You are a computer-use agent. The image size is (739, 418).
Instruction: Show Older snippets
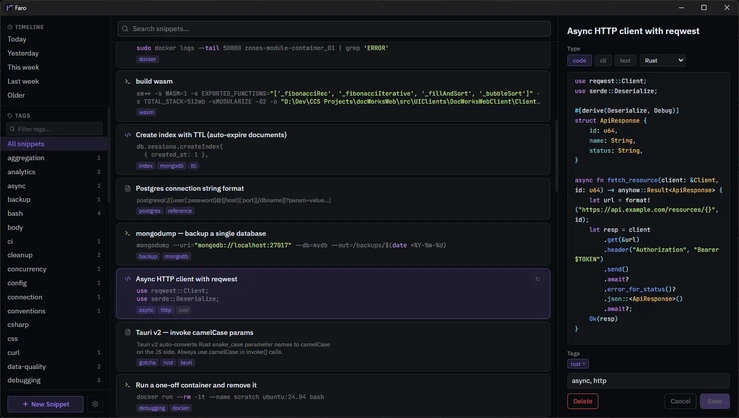[16, 95]
